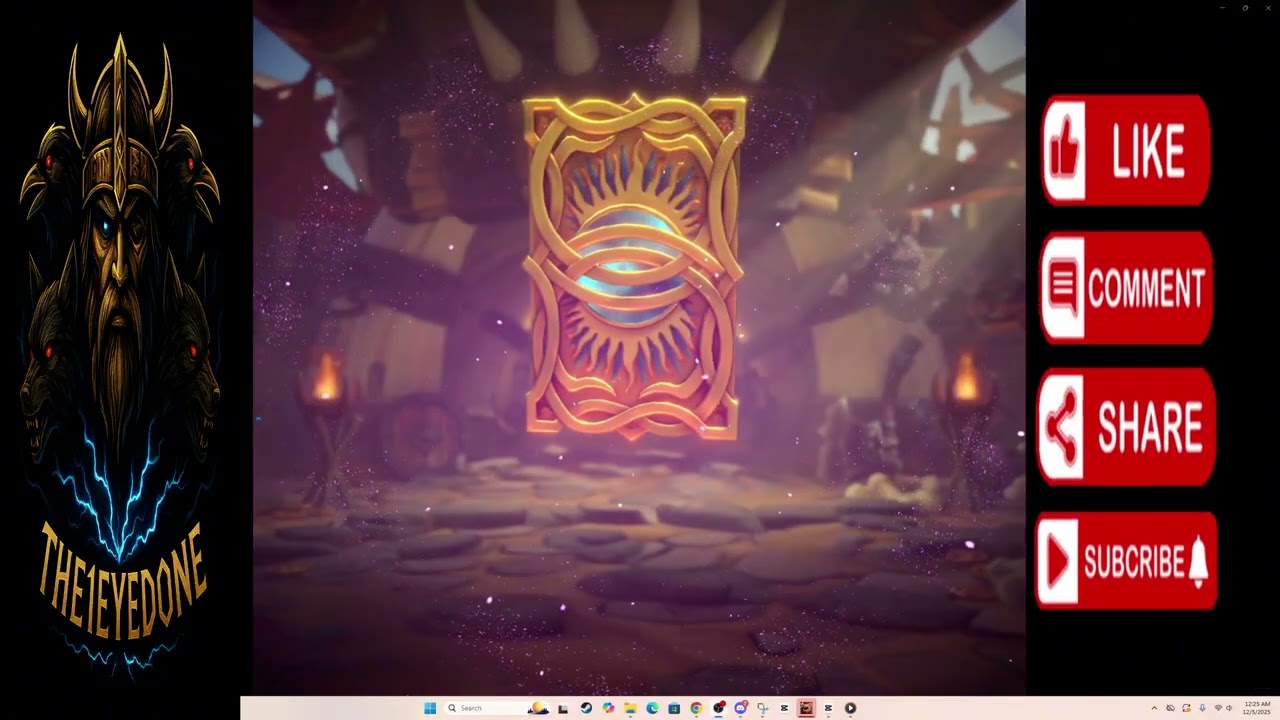The width and height of the screenshot is (1280, 720).
Task: Launch Google Chrome from the taskbar
Action: pos(696,708)
